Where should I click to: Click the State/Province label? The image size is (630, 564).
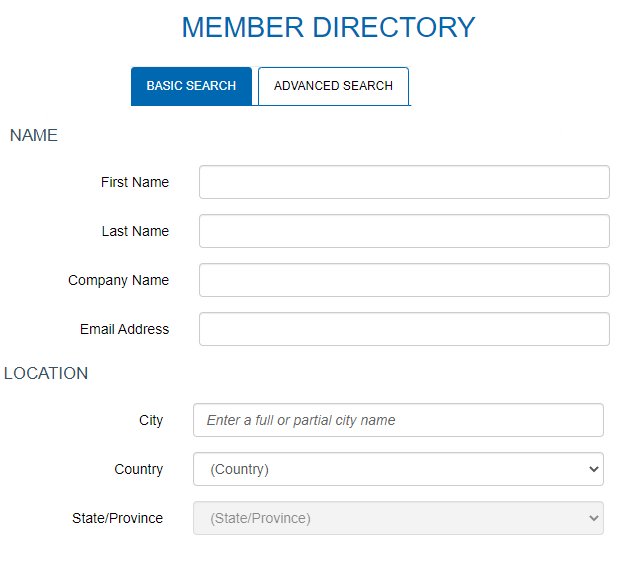point(117,518)
